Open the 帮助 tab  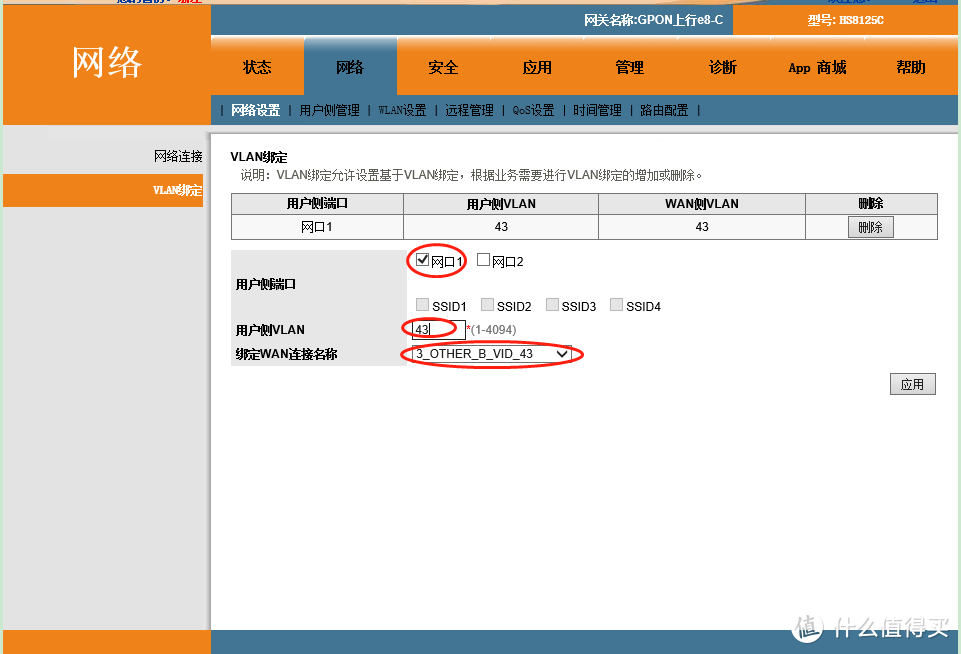(x=911, y=66)
